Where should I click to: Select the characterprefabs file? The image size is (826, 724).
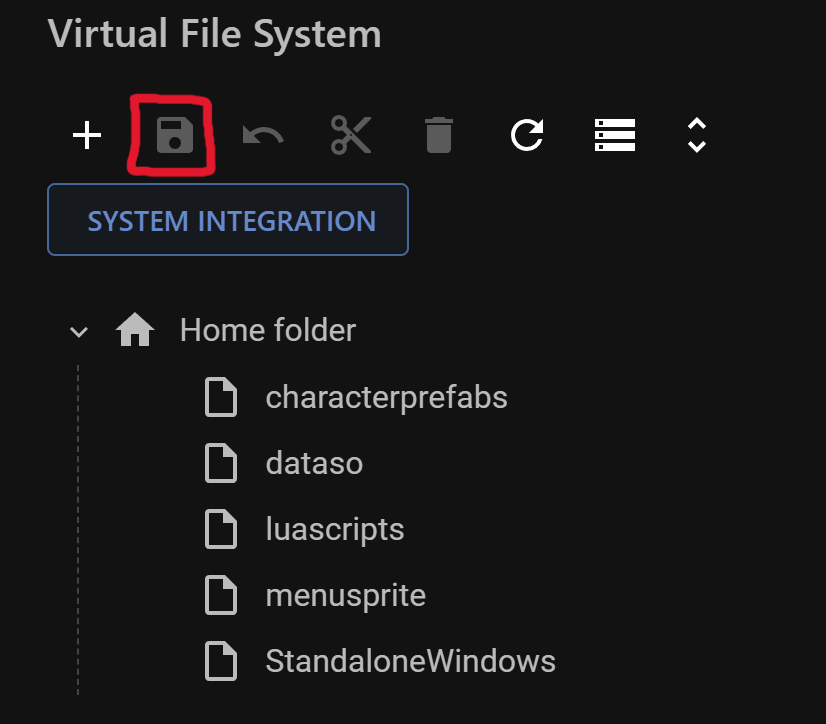tap(386, 397)
